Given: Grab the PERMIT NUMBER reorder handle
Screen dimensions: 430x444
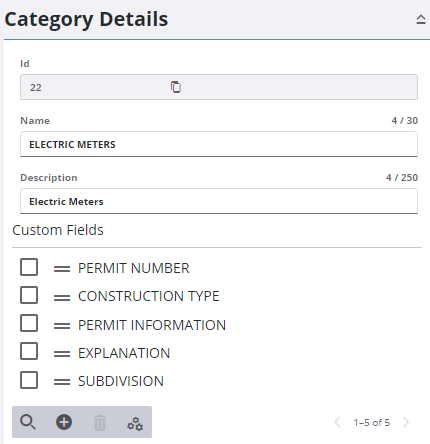Looking at the screenshot, I should pos(62,269).
